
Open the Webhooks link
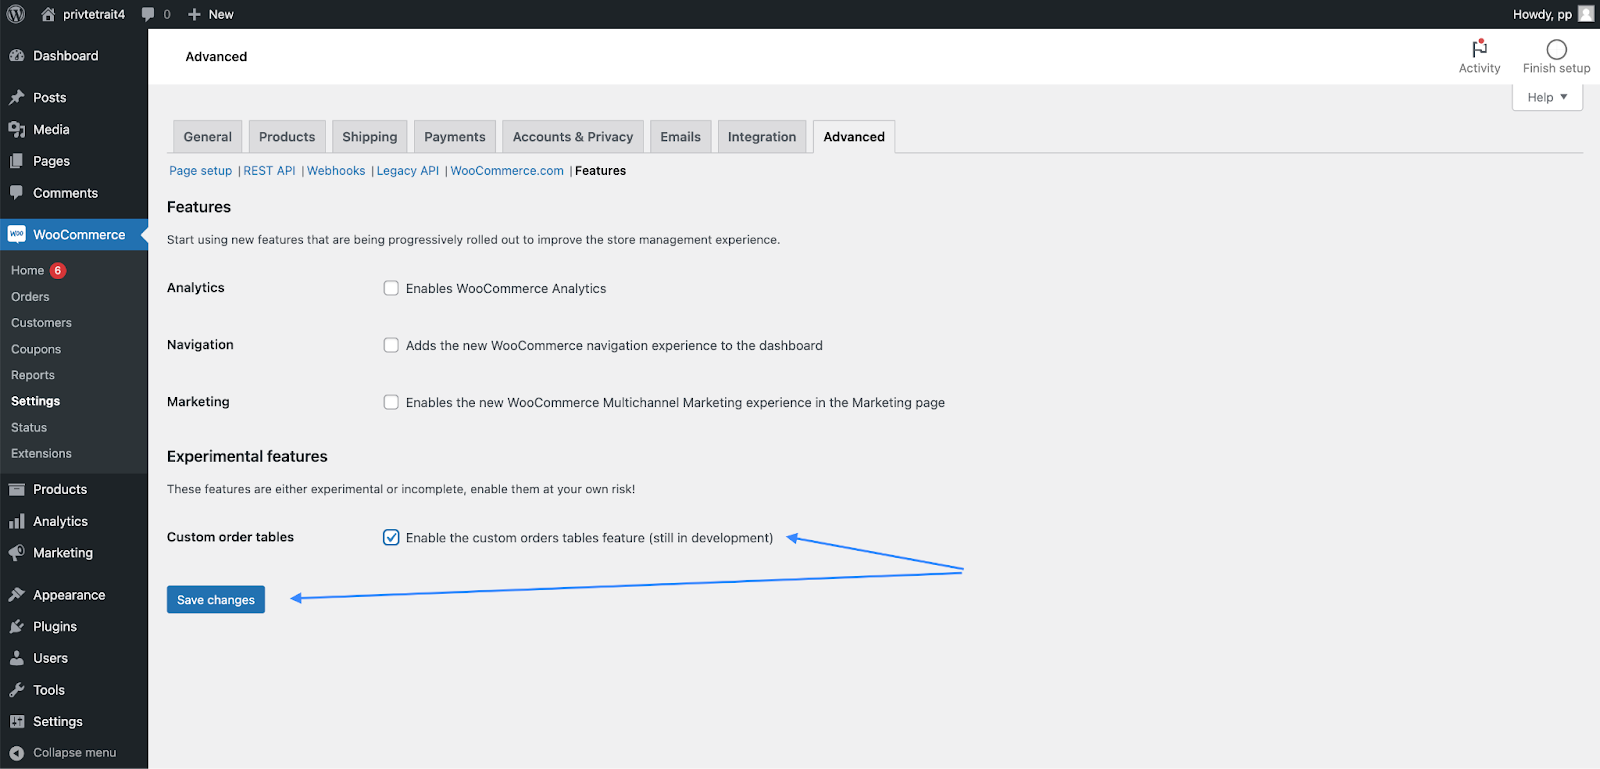(336, 171)
